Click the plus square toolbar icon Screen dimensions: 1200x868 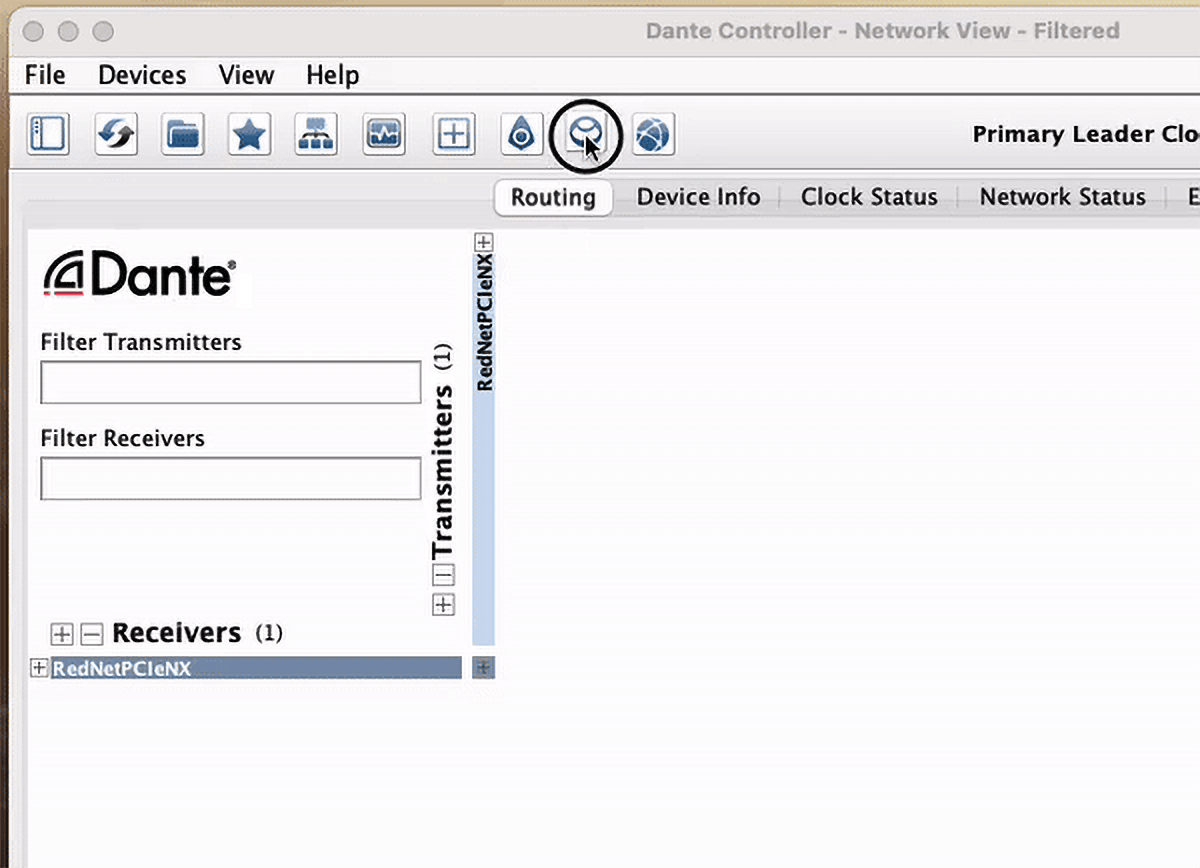[454, 133]
